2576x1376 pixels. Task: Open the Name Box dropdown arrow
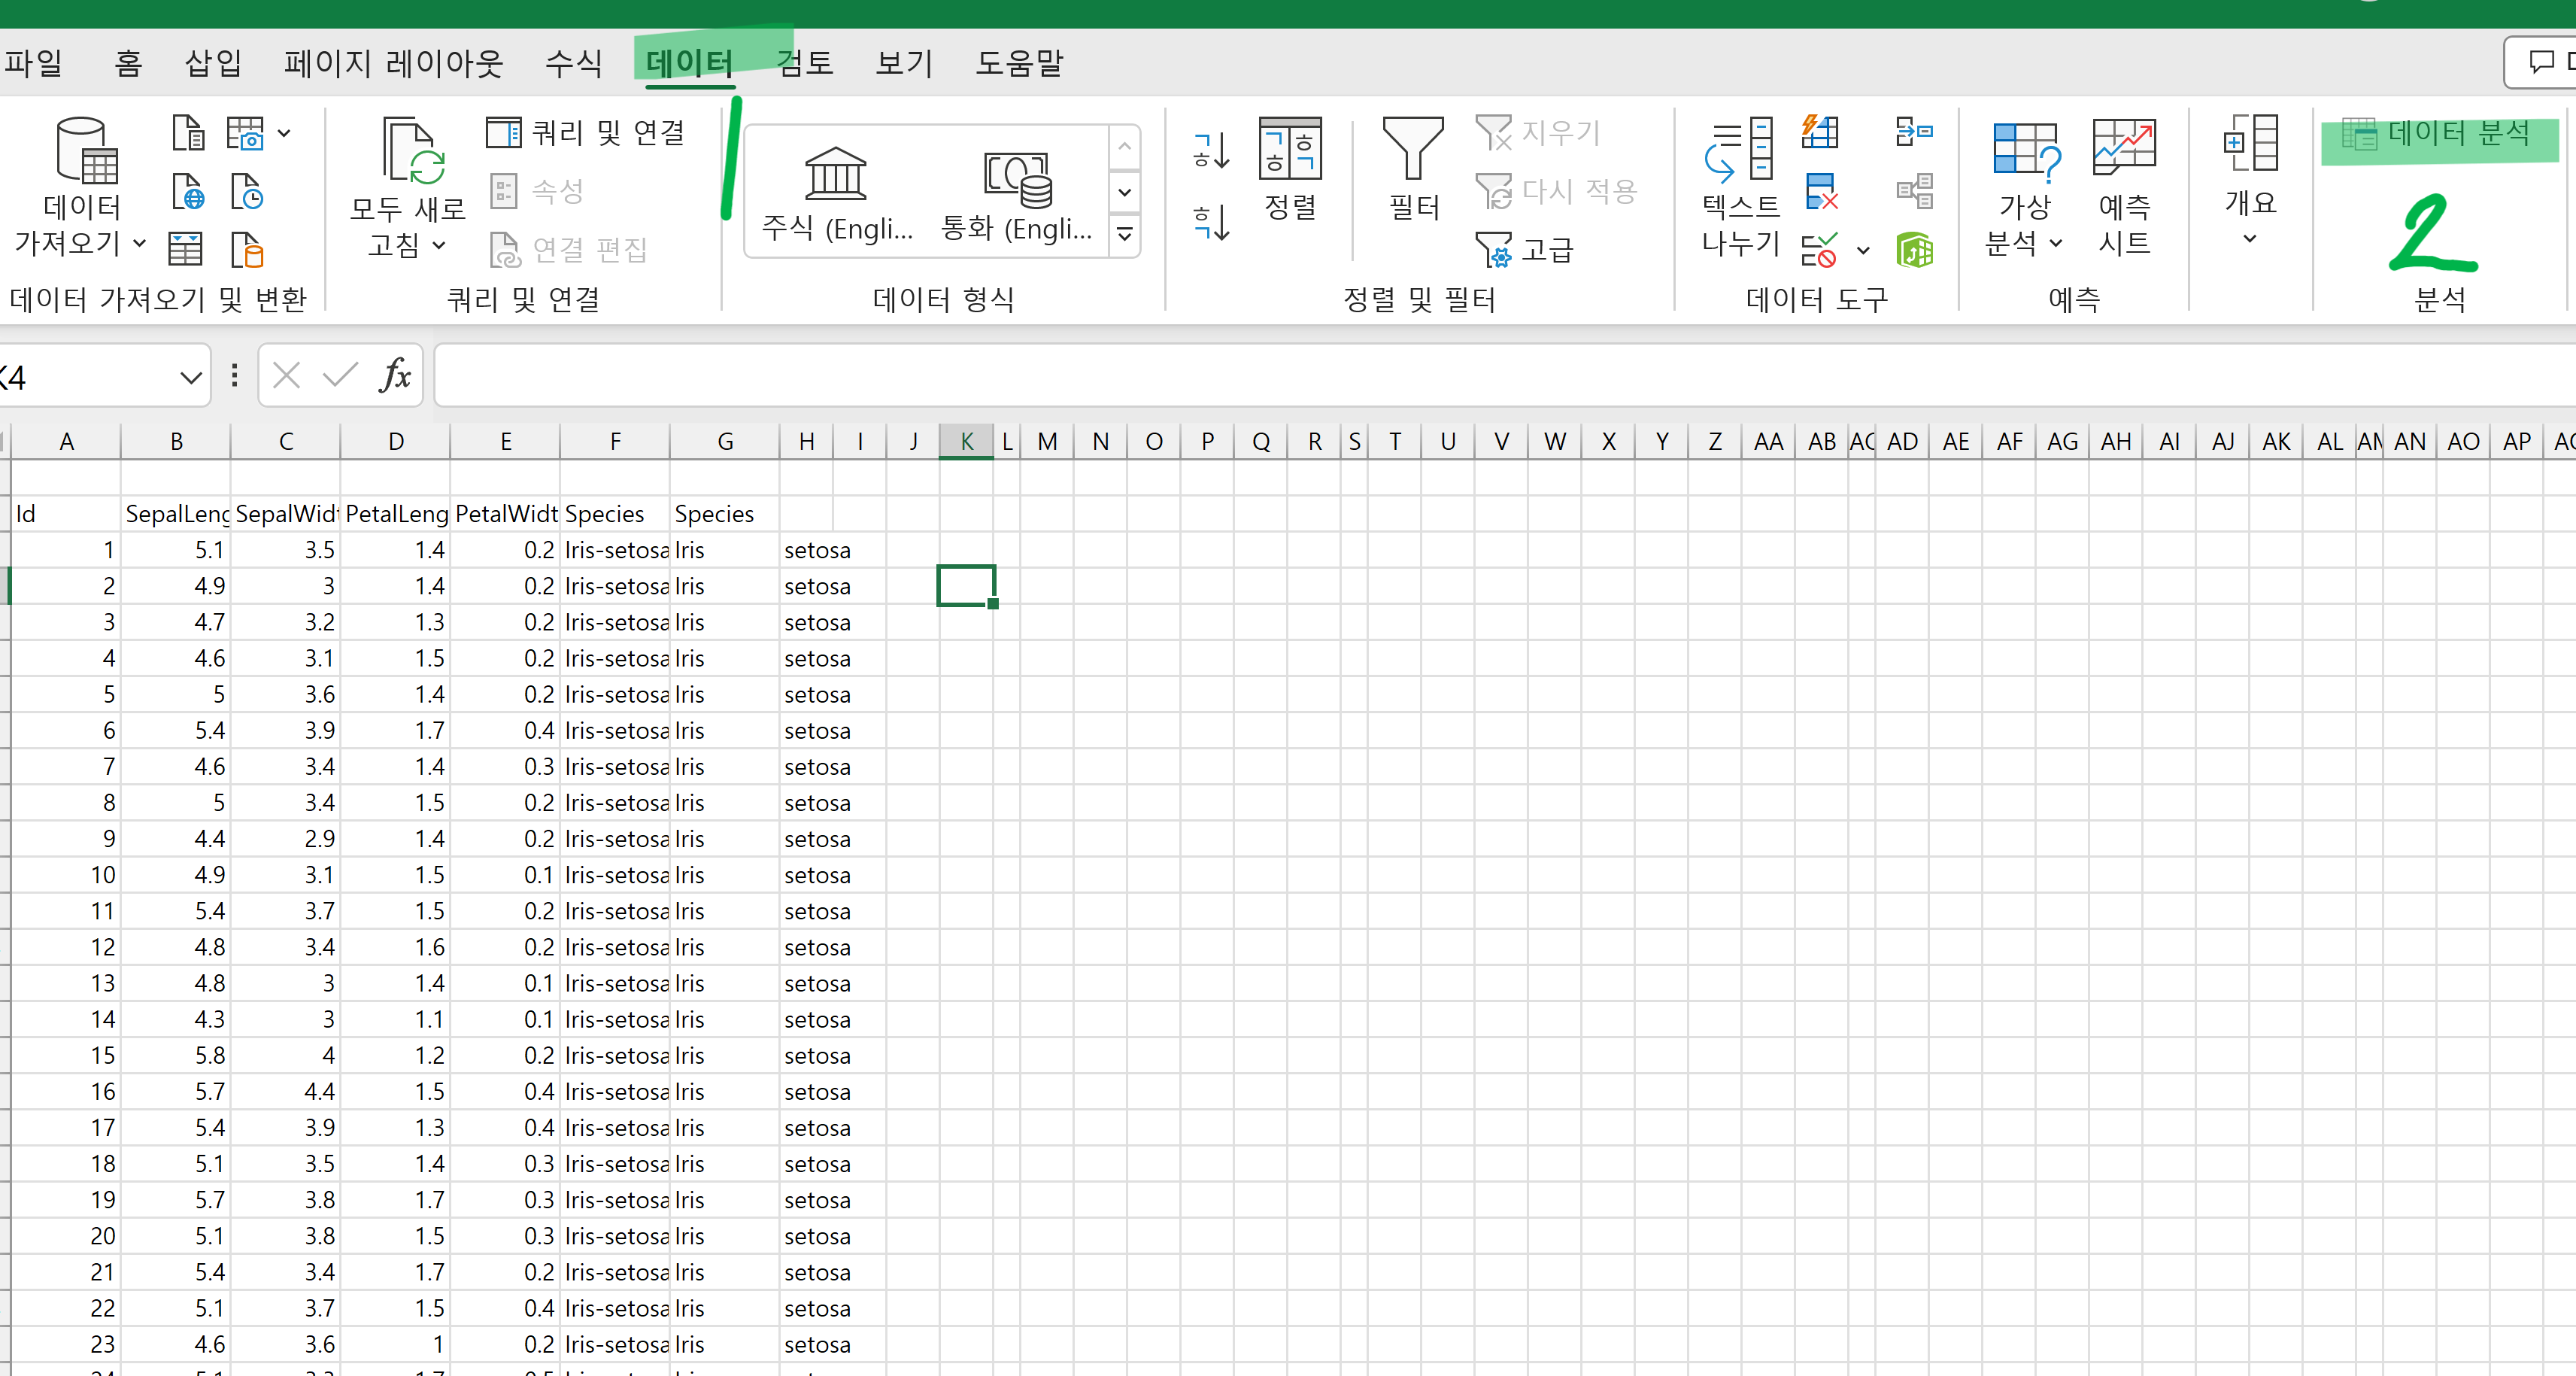190,377
